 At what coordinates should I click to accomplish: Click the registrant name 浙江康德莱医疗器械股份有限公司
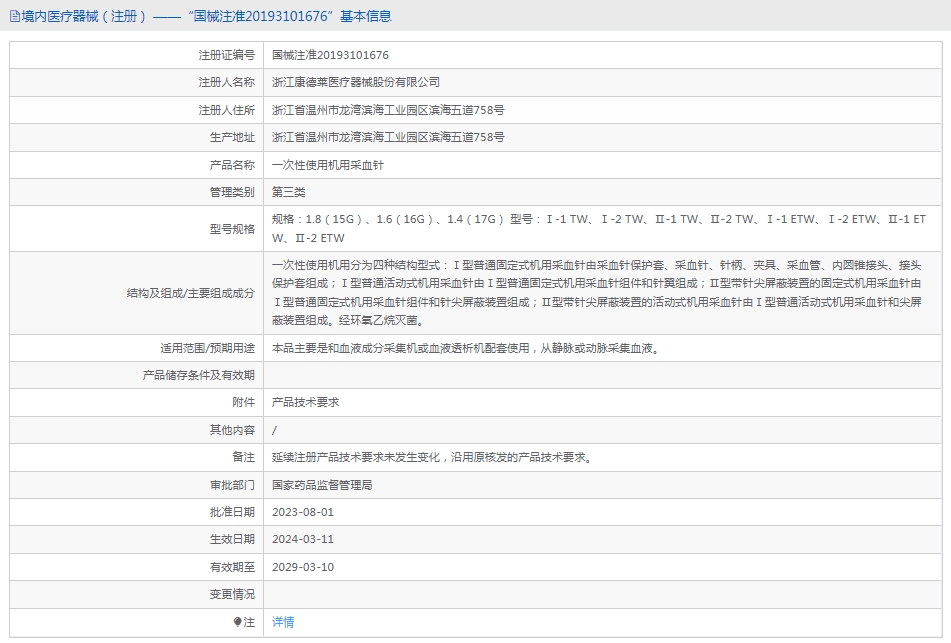point(356,82)
